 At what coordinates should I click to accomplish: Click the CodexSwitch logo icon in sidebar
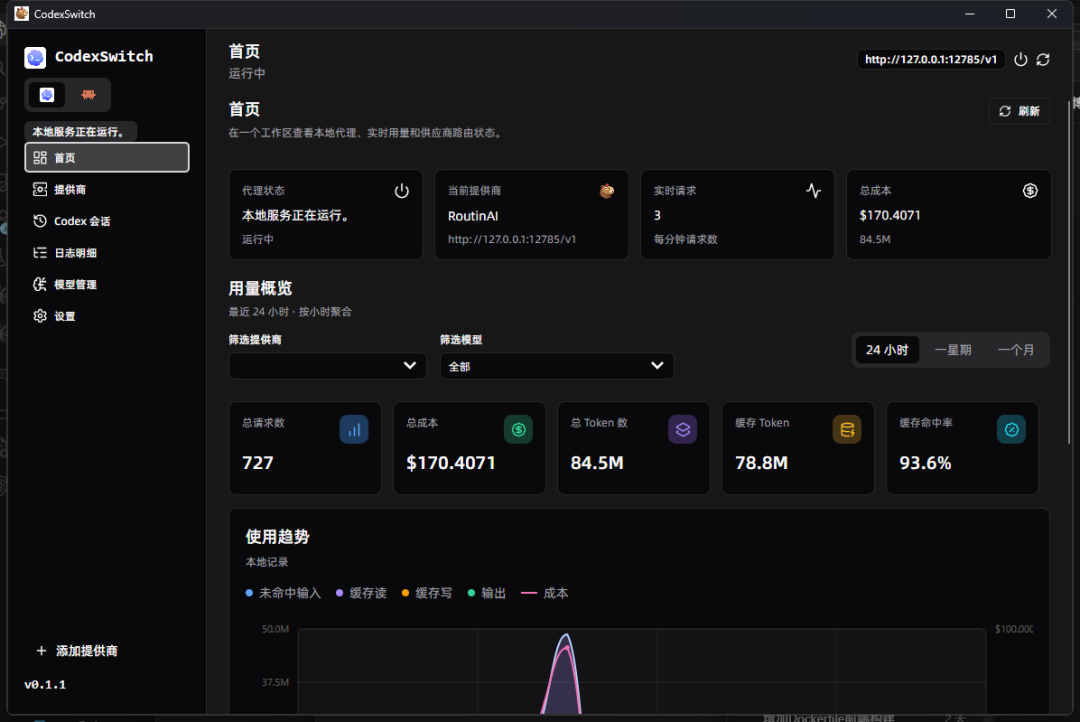point(35,57)
